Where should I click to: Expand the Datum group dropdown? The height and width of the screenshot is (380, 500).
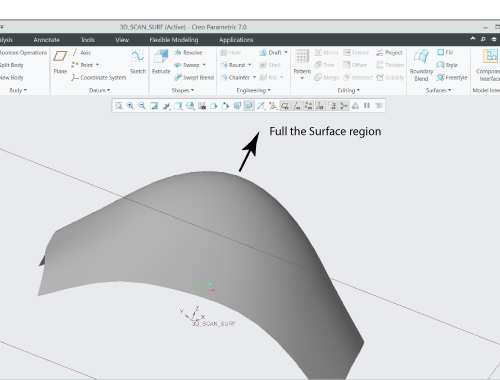(99, 90)
